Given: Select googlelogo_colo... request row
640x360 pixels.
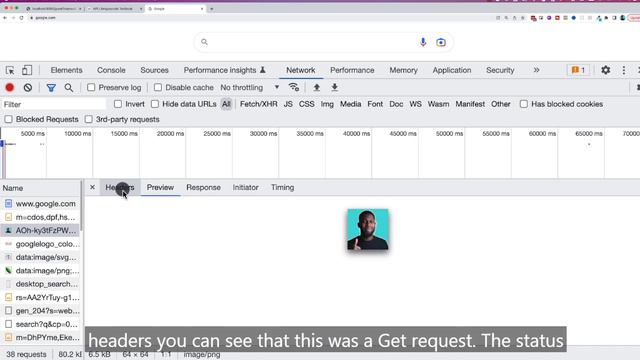Looking at the screenshot, I should [40, 244].
